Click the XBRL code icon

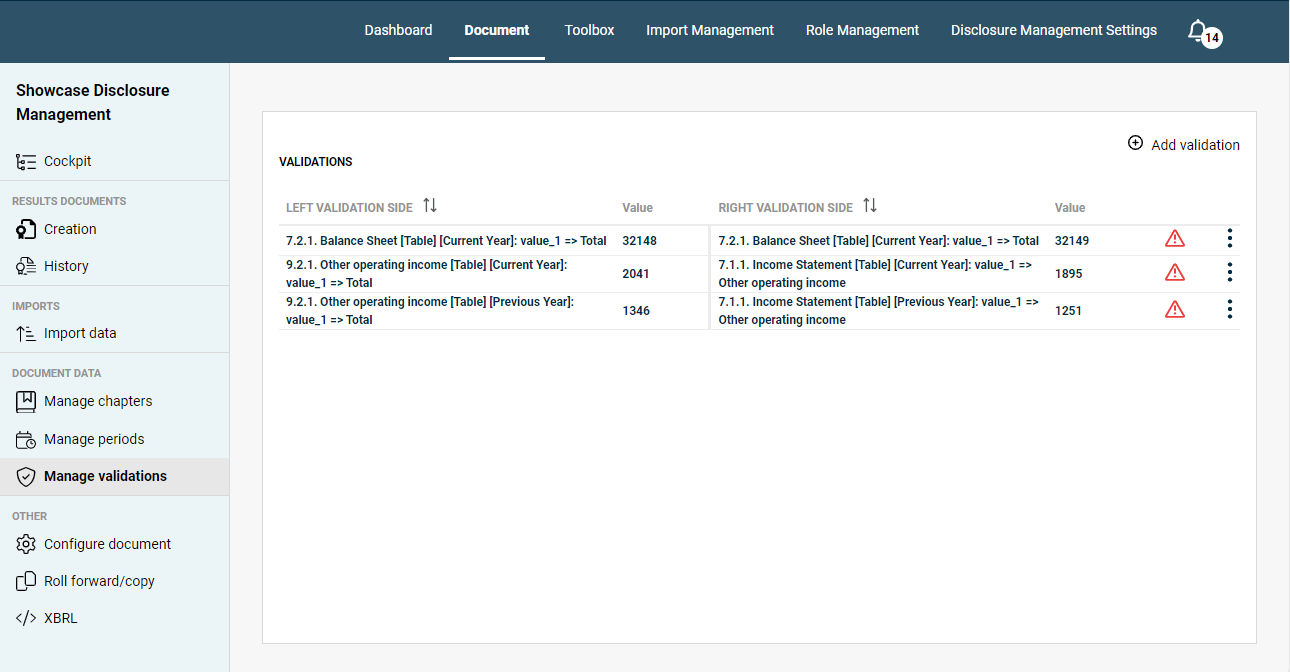26,618
